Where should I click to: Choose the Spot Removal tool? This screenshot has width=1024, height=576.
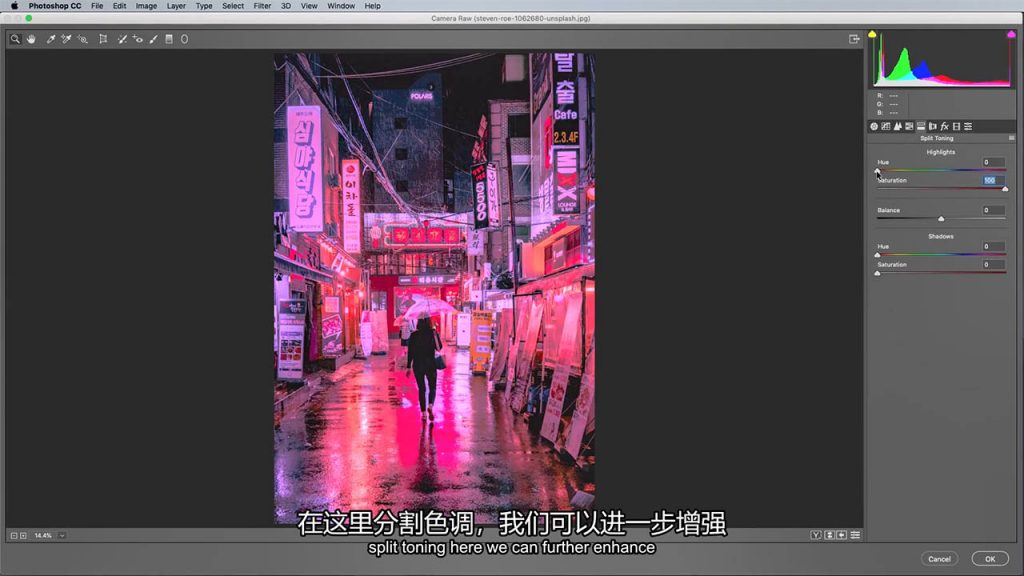pyautogui.click(x=121, y=39)
